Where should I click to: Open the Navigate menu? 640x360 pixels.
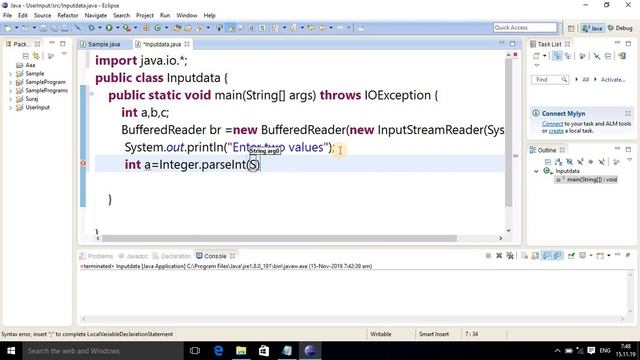click(x=96, y=16)
